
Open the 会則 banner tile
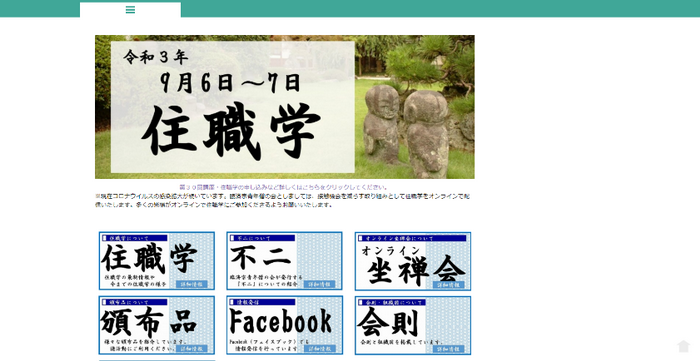413,325
